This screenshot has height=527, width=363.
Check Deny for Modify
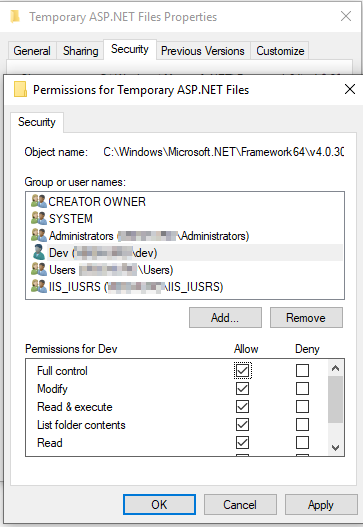(302, 389)
